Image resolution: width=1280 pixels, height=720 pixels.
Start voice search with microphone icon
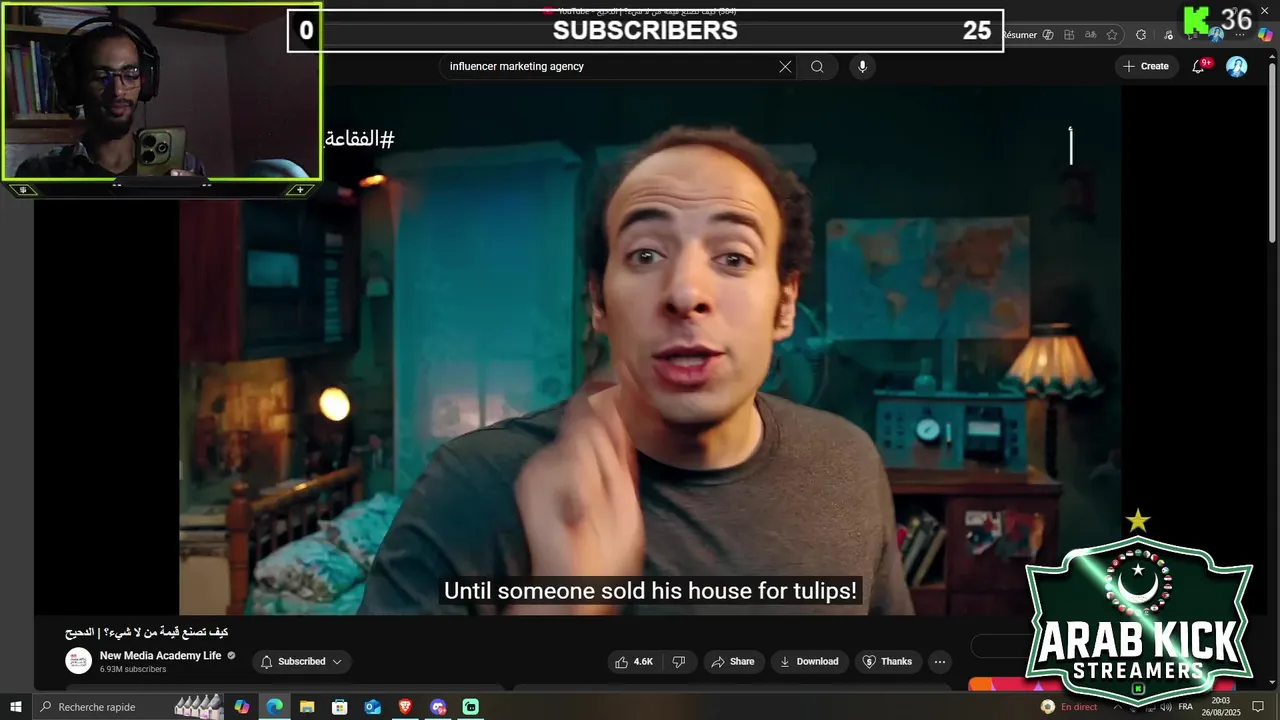tap(862, 67)
